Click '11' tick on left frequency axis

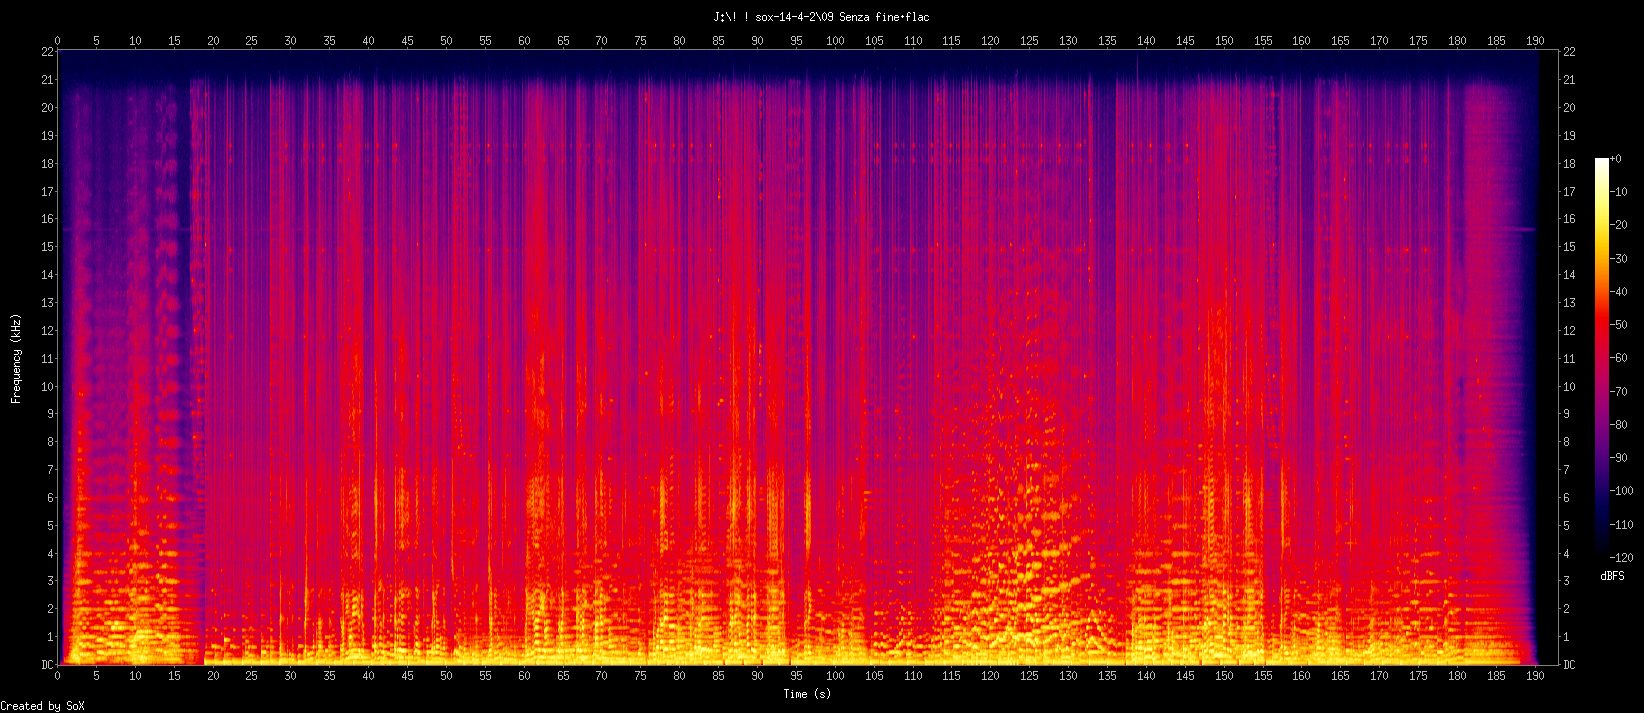point(47,358)
